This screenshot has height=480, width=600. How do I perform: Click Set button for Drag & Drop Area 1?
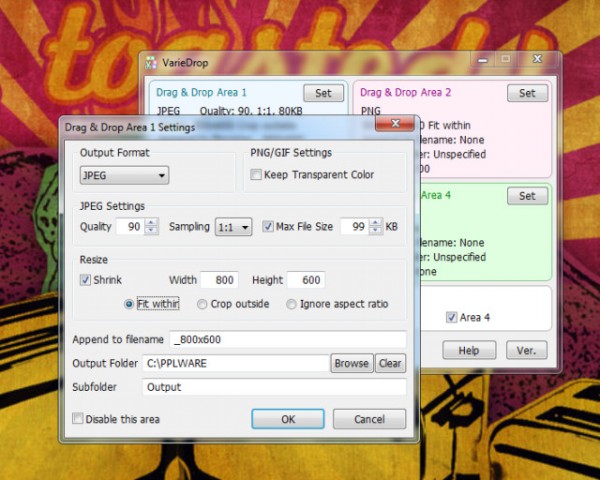323,93
